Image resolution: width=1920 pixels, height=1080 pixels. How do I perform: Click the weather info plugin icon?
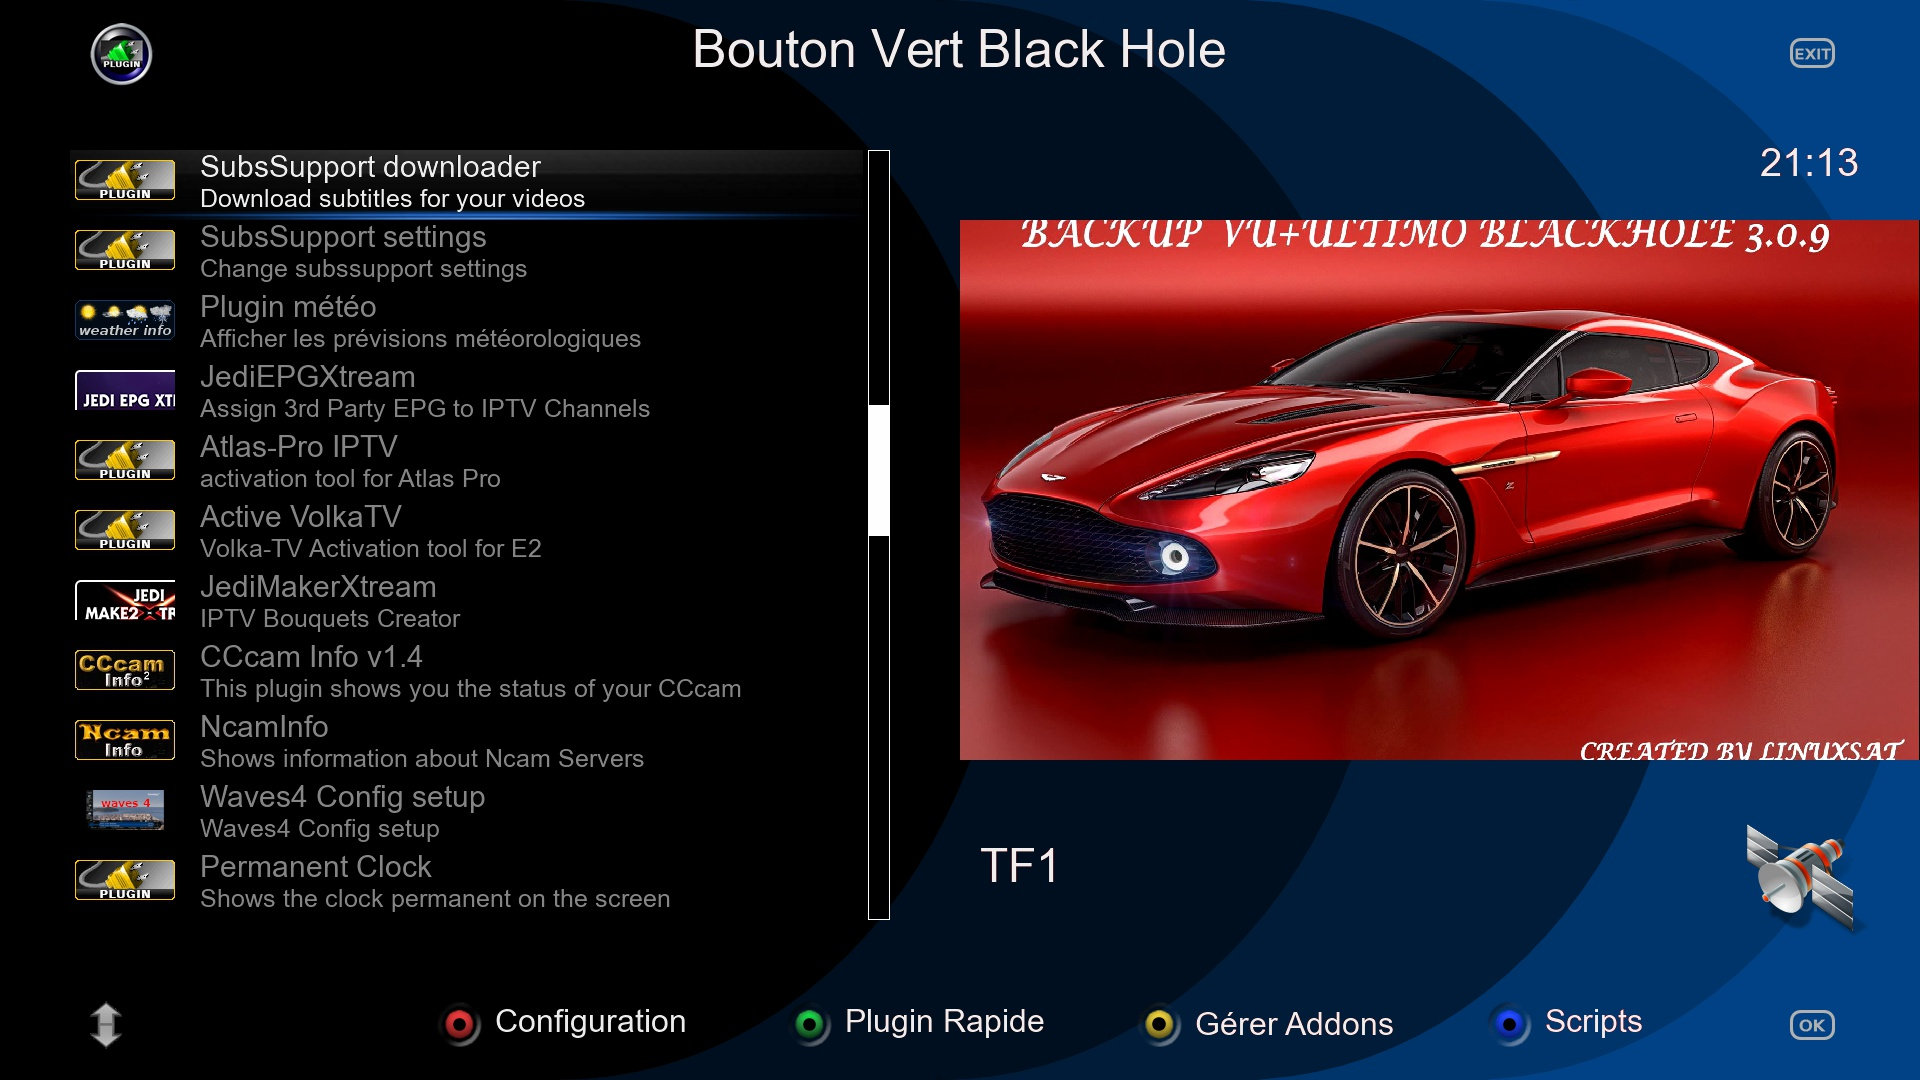(x=125, y=320)
